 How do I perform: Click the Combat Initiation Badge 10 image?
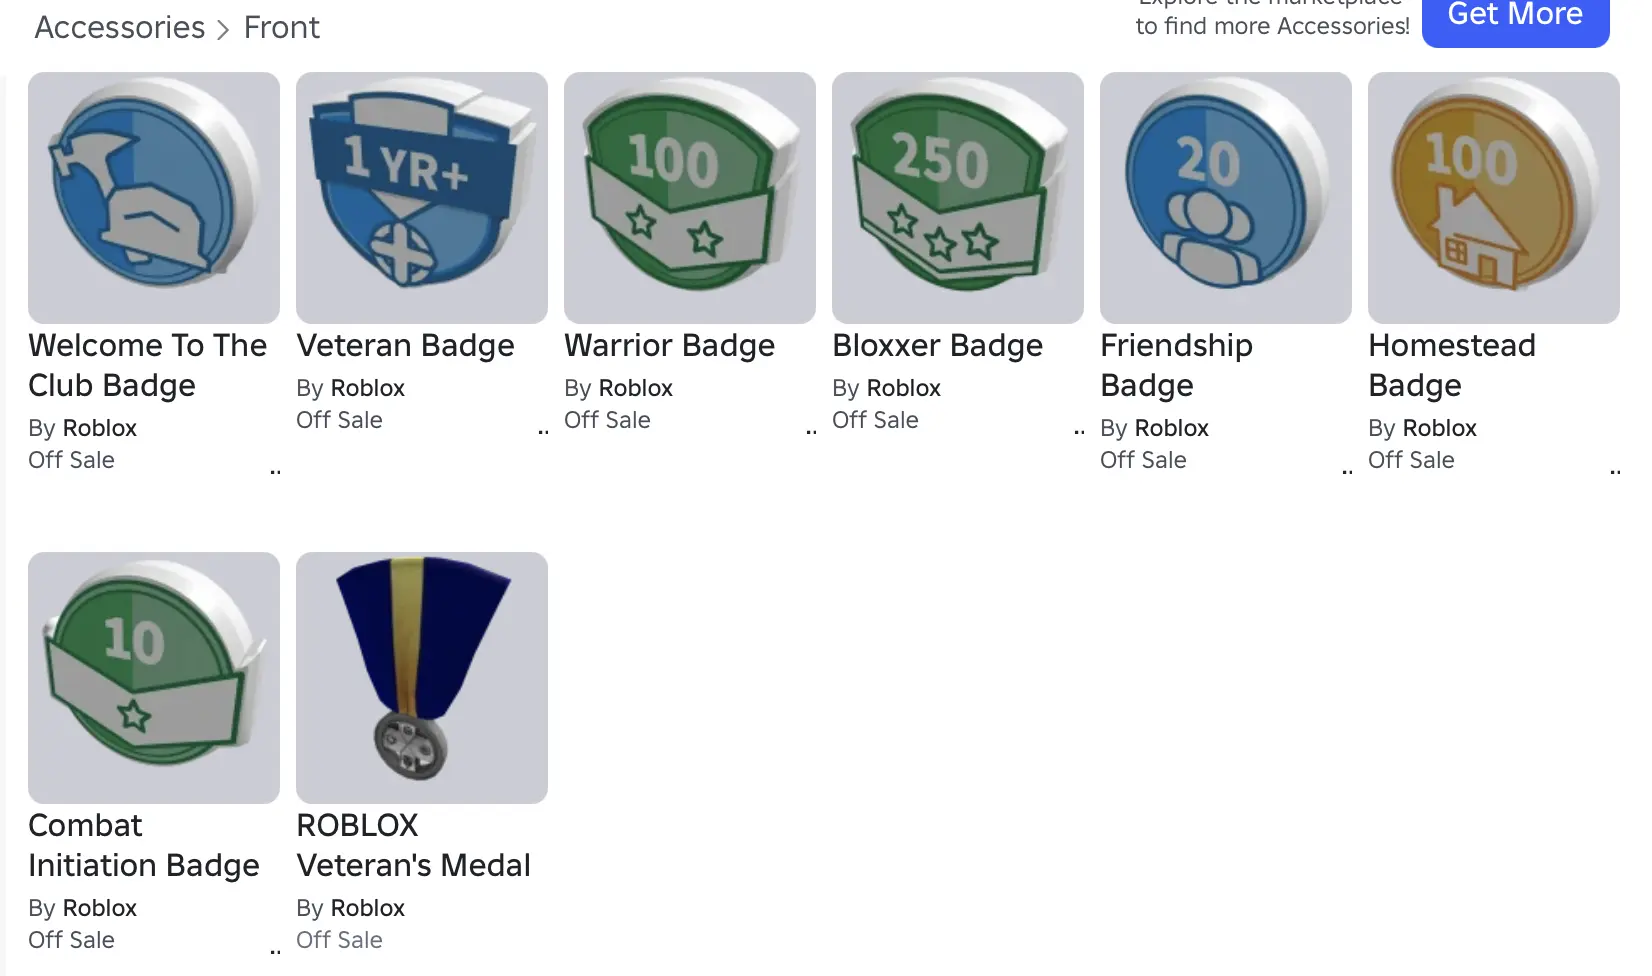pos(154,678)
